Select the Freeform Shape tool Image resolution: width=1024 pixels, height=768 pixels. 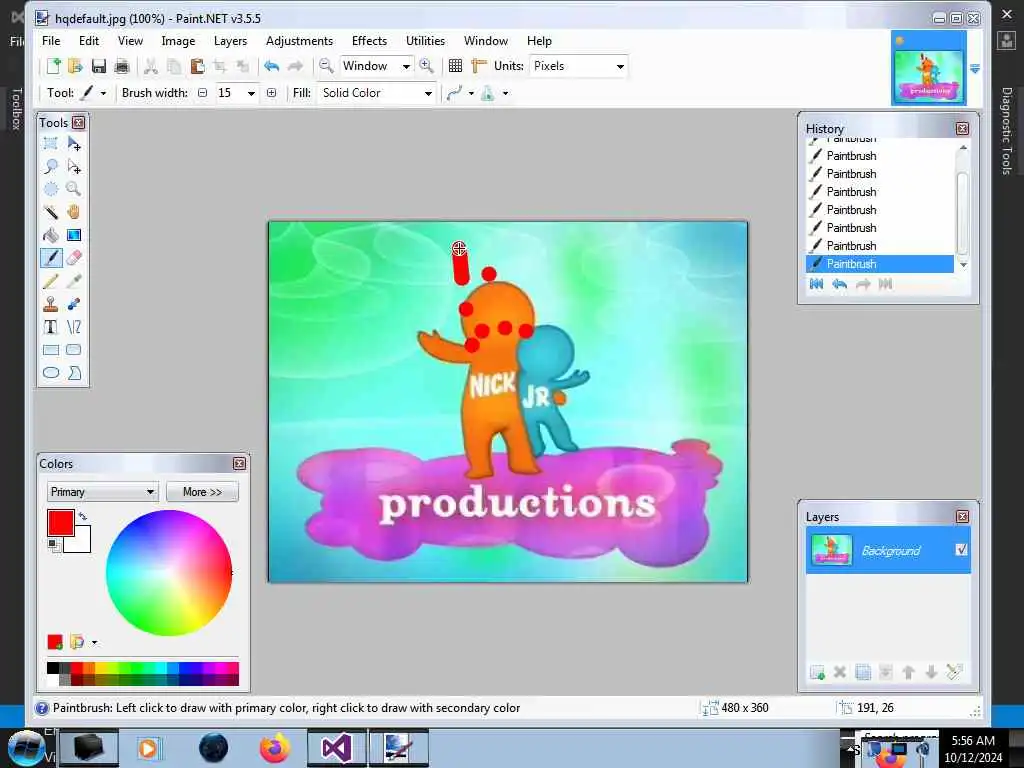tap(74, 373)
